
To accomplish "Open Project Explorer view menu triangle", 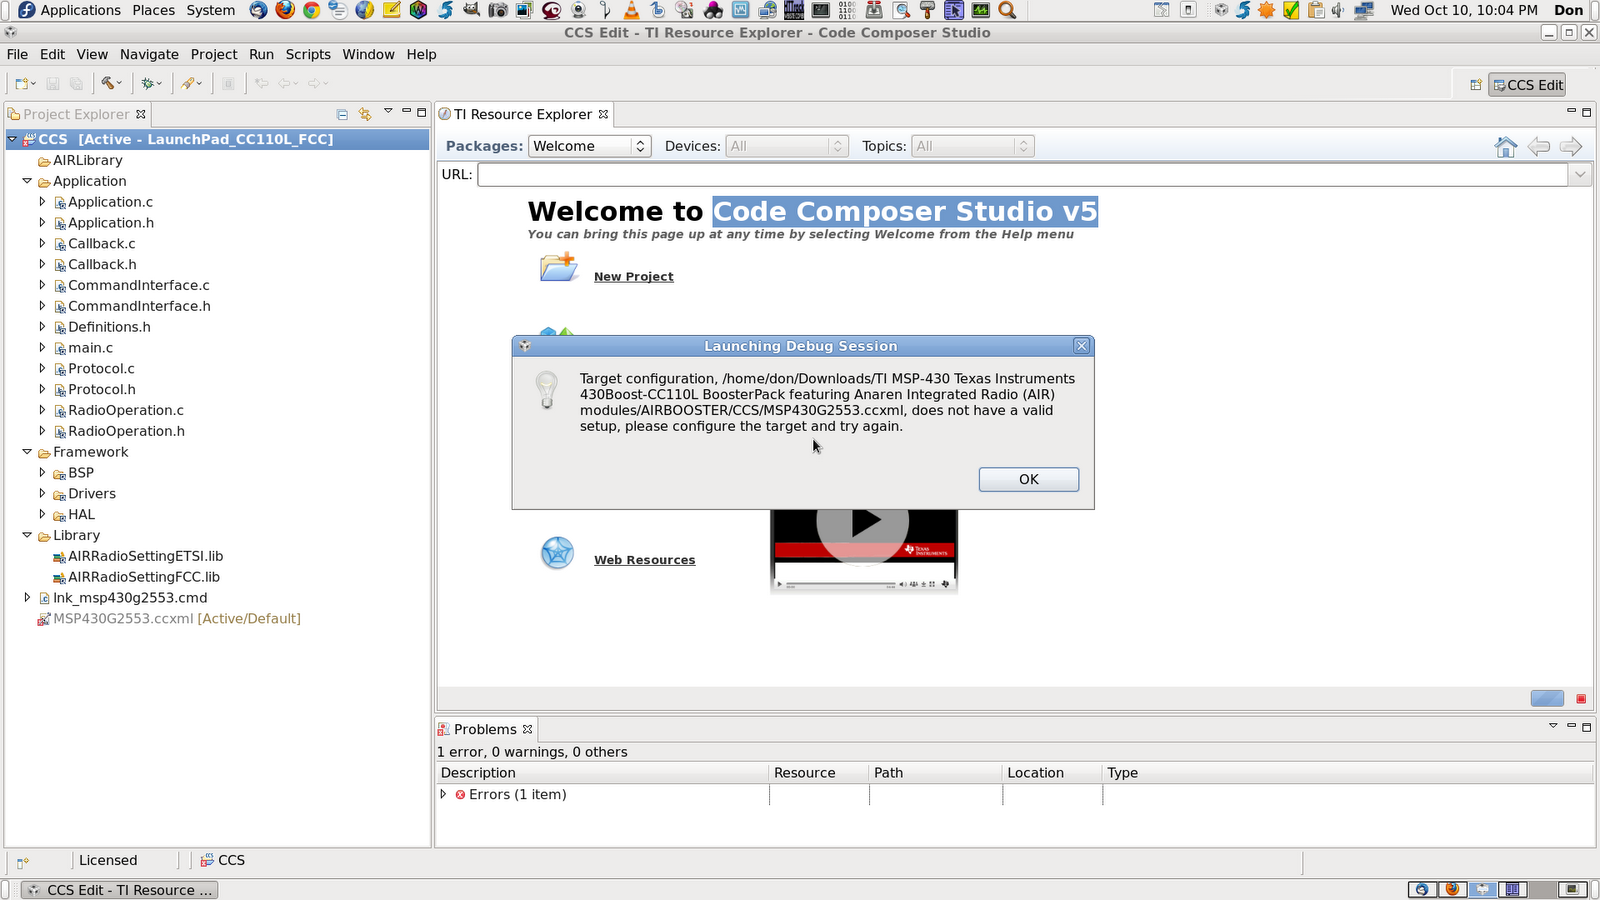I will point(388,111).
